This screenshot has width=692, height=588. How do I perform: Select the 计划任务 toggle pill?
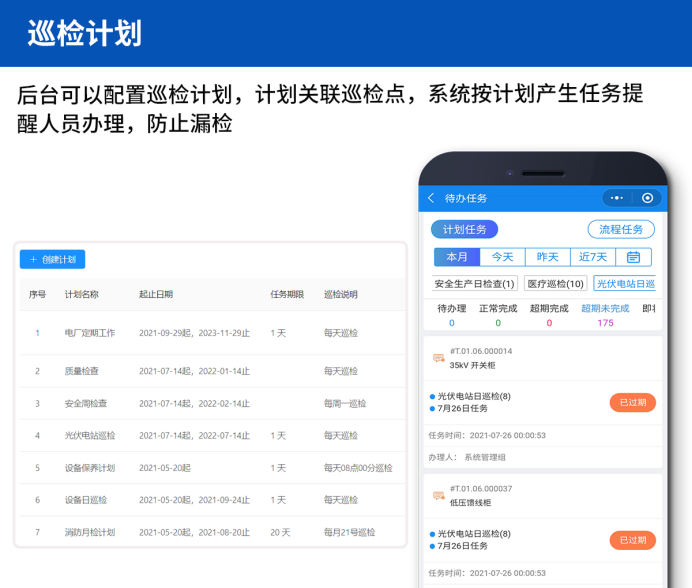pyautogui.click(x=464, y=229)
